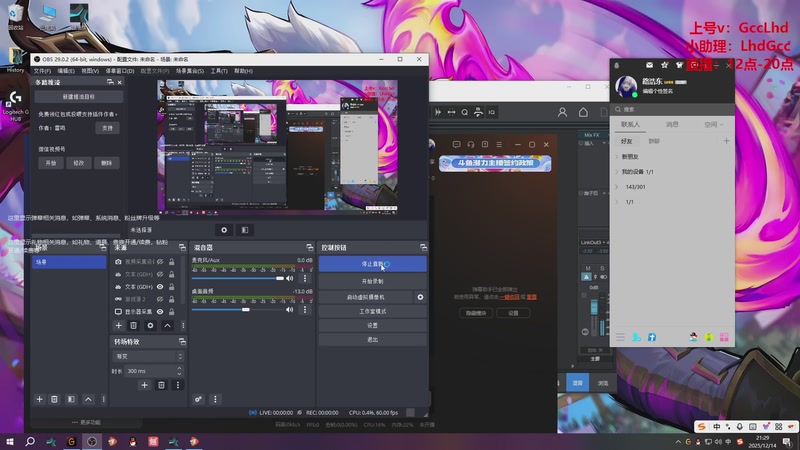This screenshot has width=800, height=450.
Task: Expand 新朋友 group in QQ list
Action: coord(617,157)
